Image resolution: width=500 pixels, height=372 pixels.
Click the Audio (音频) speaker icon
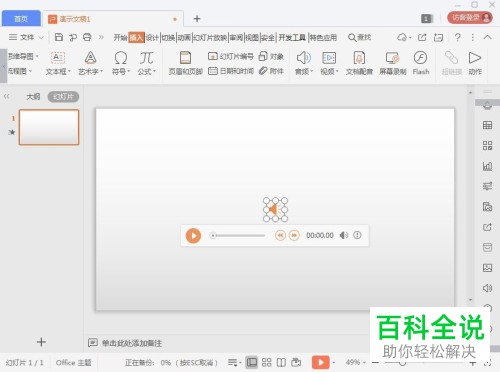click(303, 58)
